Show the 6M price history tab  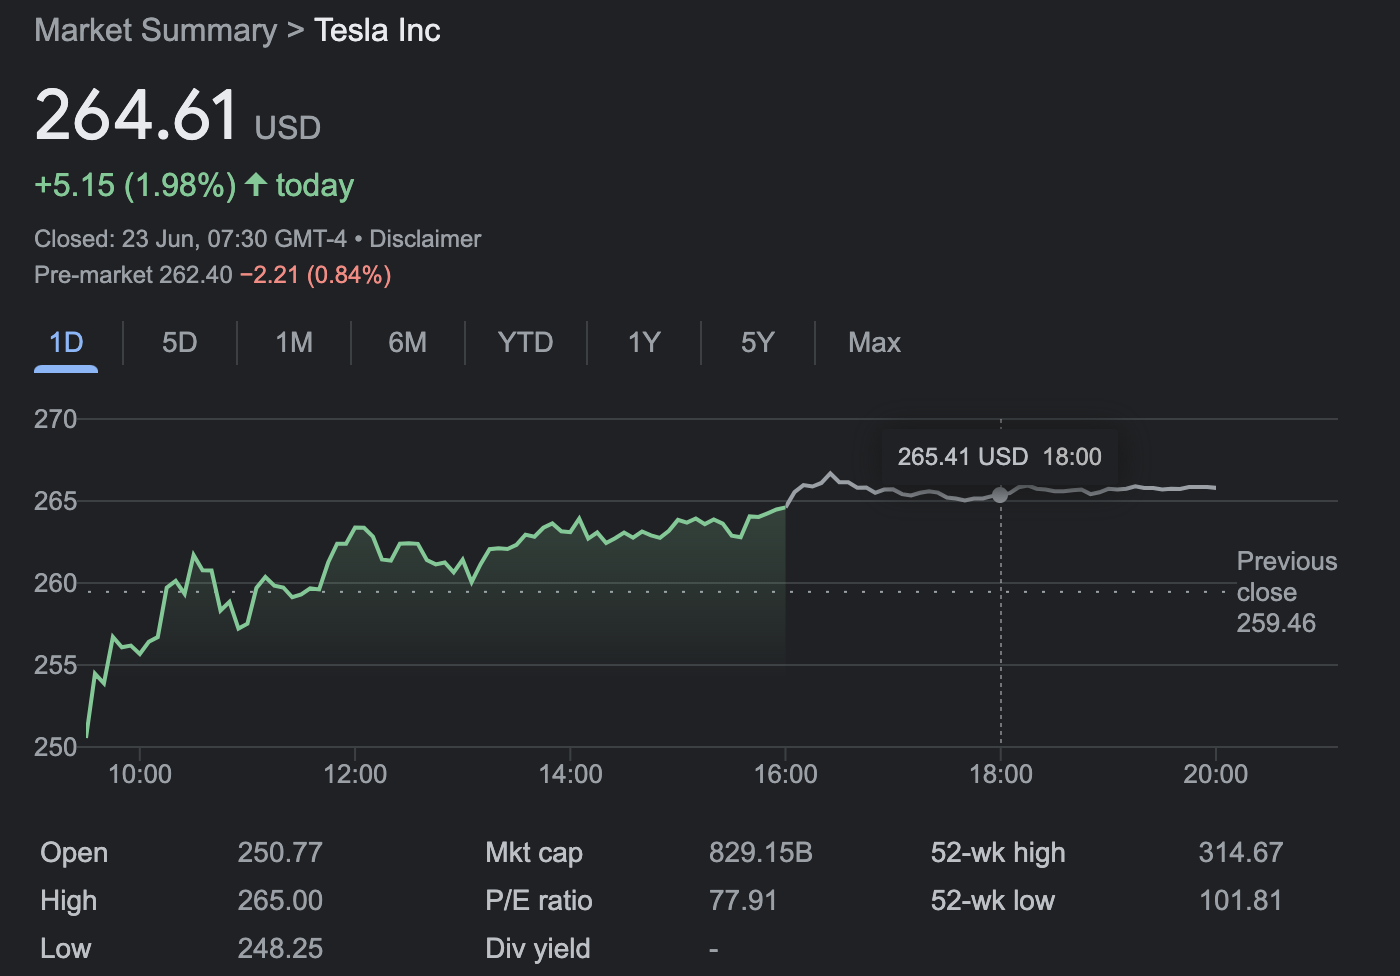pyautogui.click(x=407, y=343)
